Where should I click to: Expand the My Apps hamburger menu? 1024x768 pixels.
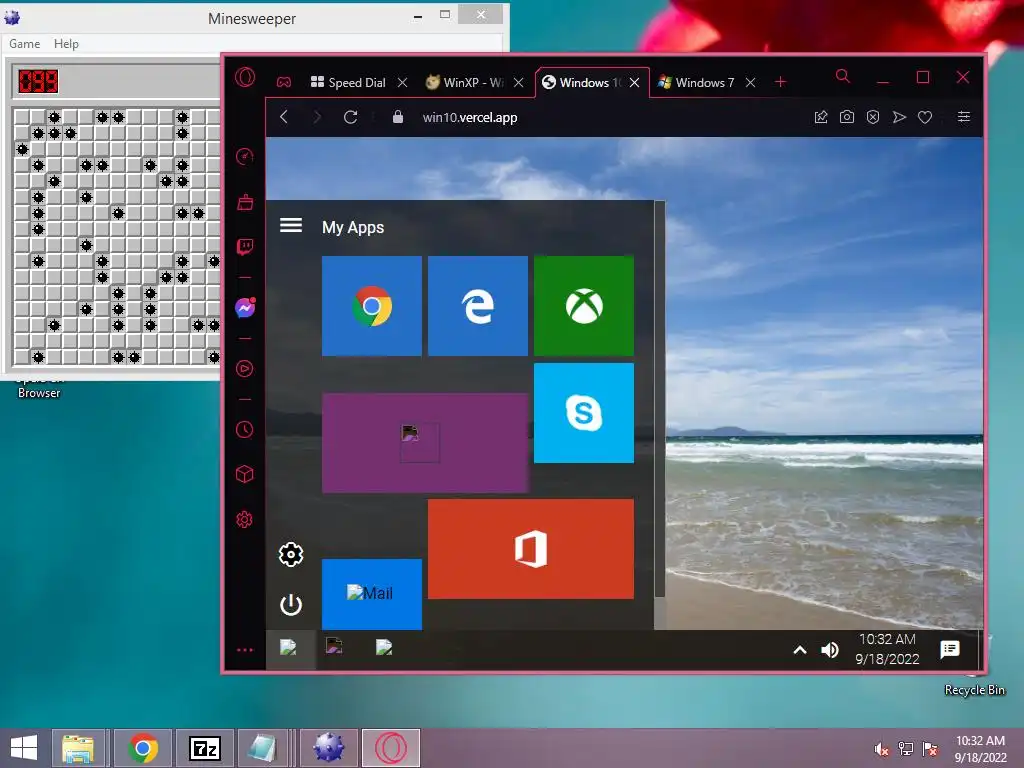291,226
